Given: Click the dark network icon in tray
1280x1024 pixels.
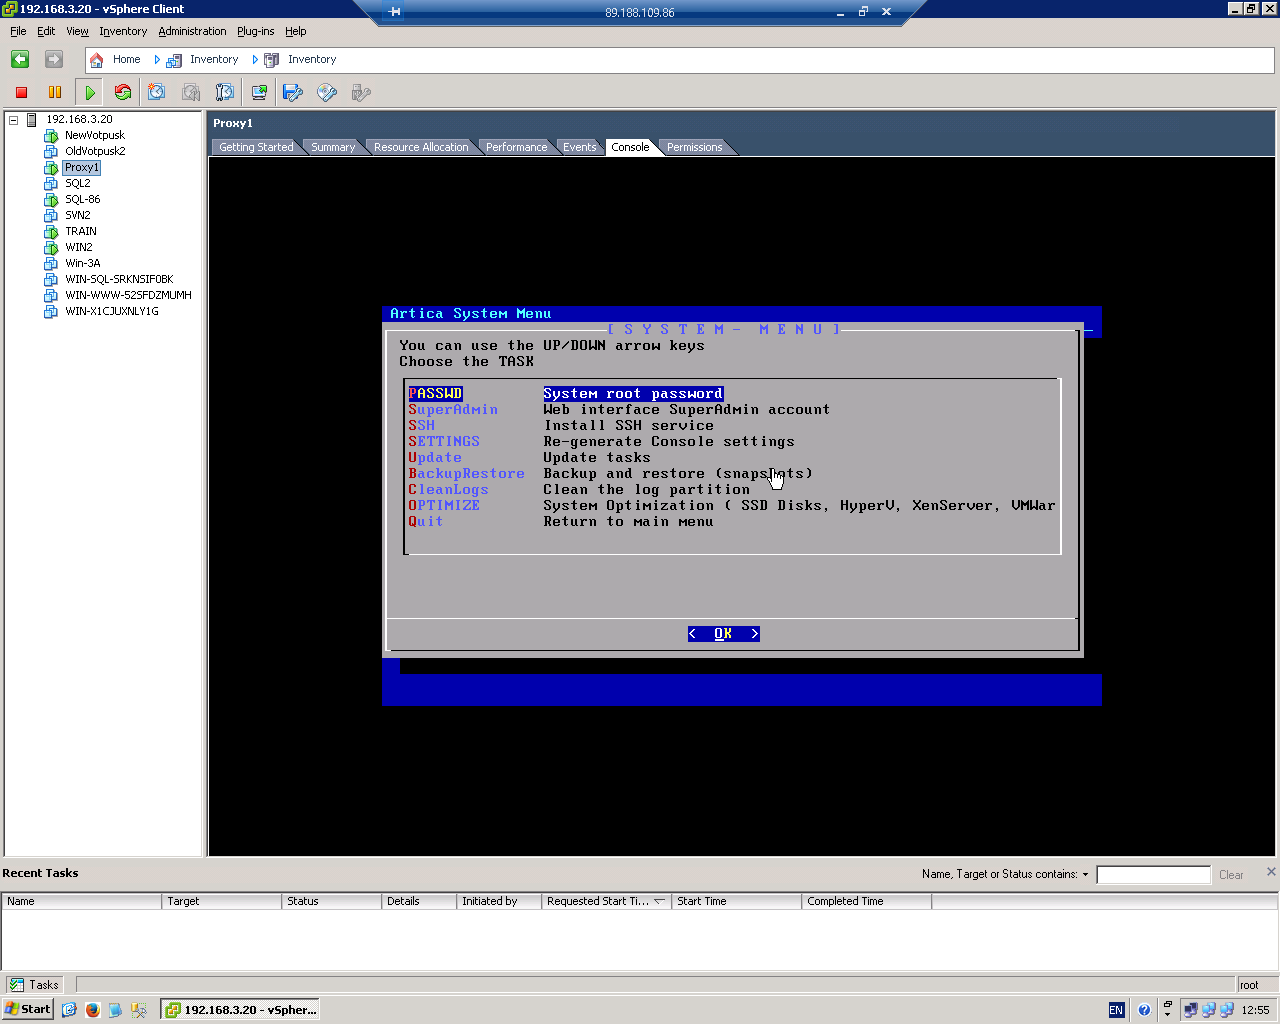Looking at the screenshot, I should pos(1191,1010).
